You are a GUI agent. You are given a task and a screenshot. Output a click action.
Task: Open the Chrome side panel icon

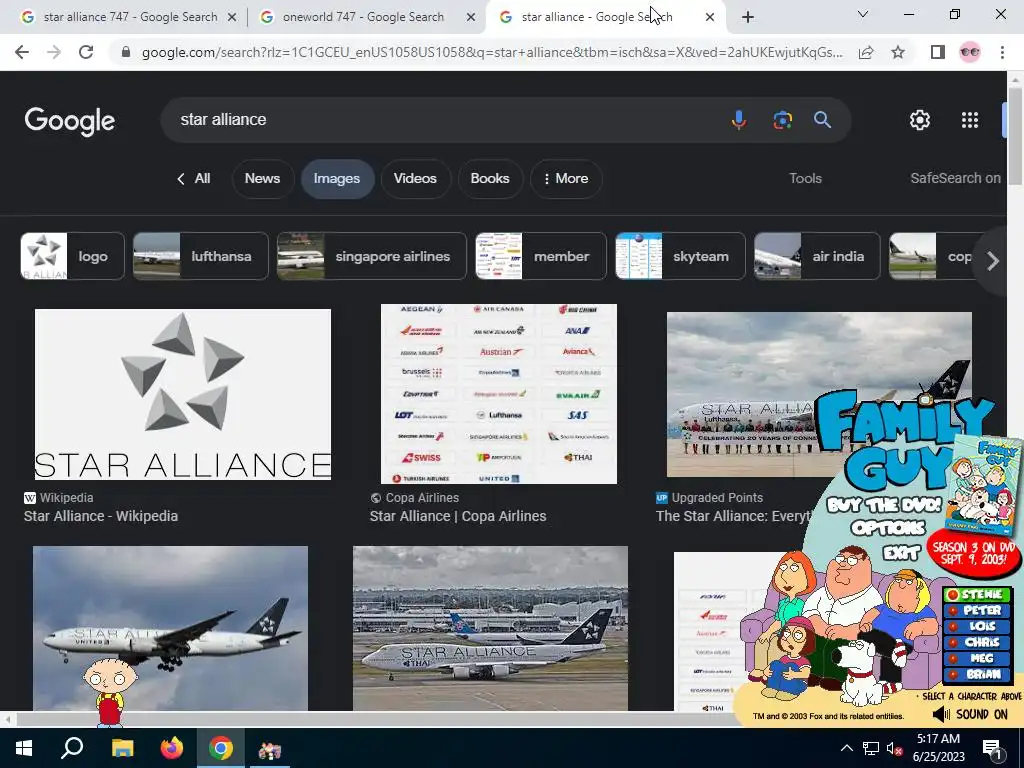pyautogui.click(x=938, y=52)
